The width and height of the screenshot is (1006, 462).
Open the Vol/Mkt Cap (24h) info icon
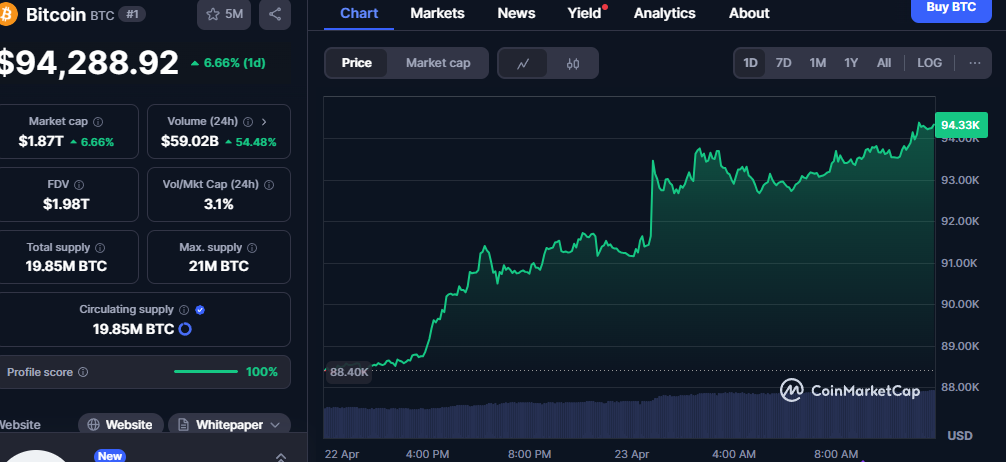point(269,185)
